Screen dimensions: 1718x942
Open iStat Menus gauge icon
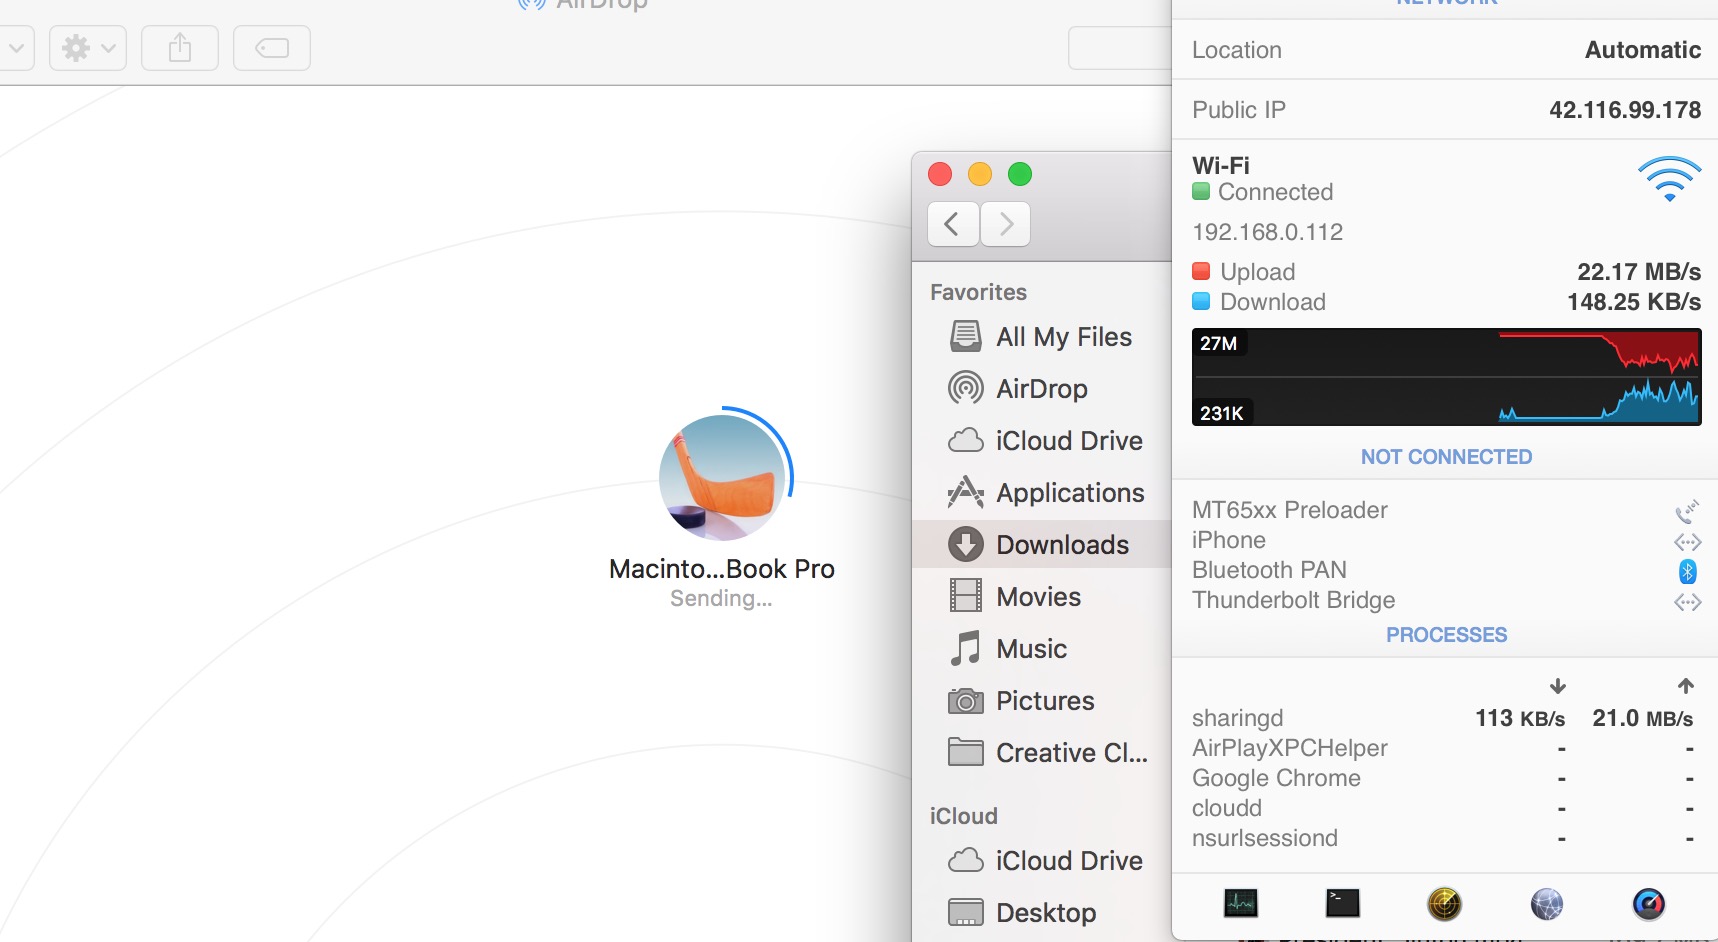[x=1649, y=904]
